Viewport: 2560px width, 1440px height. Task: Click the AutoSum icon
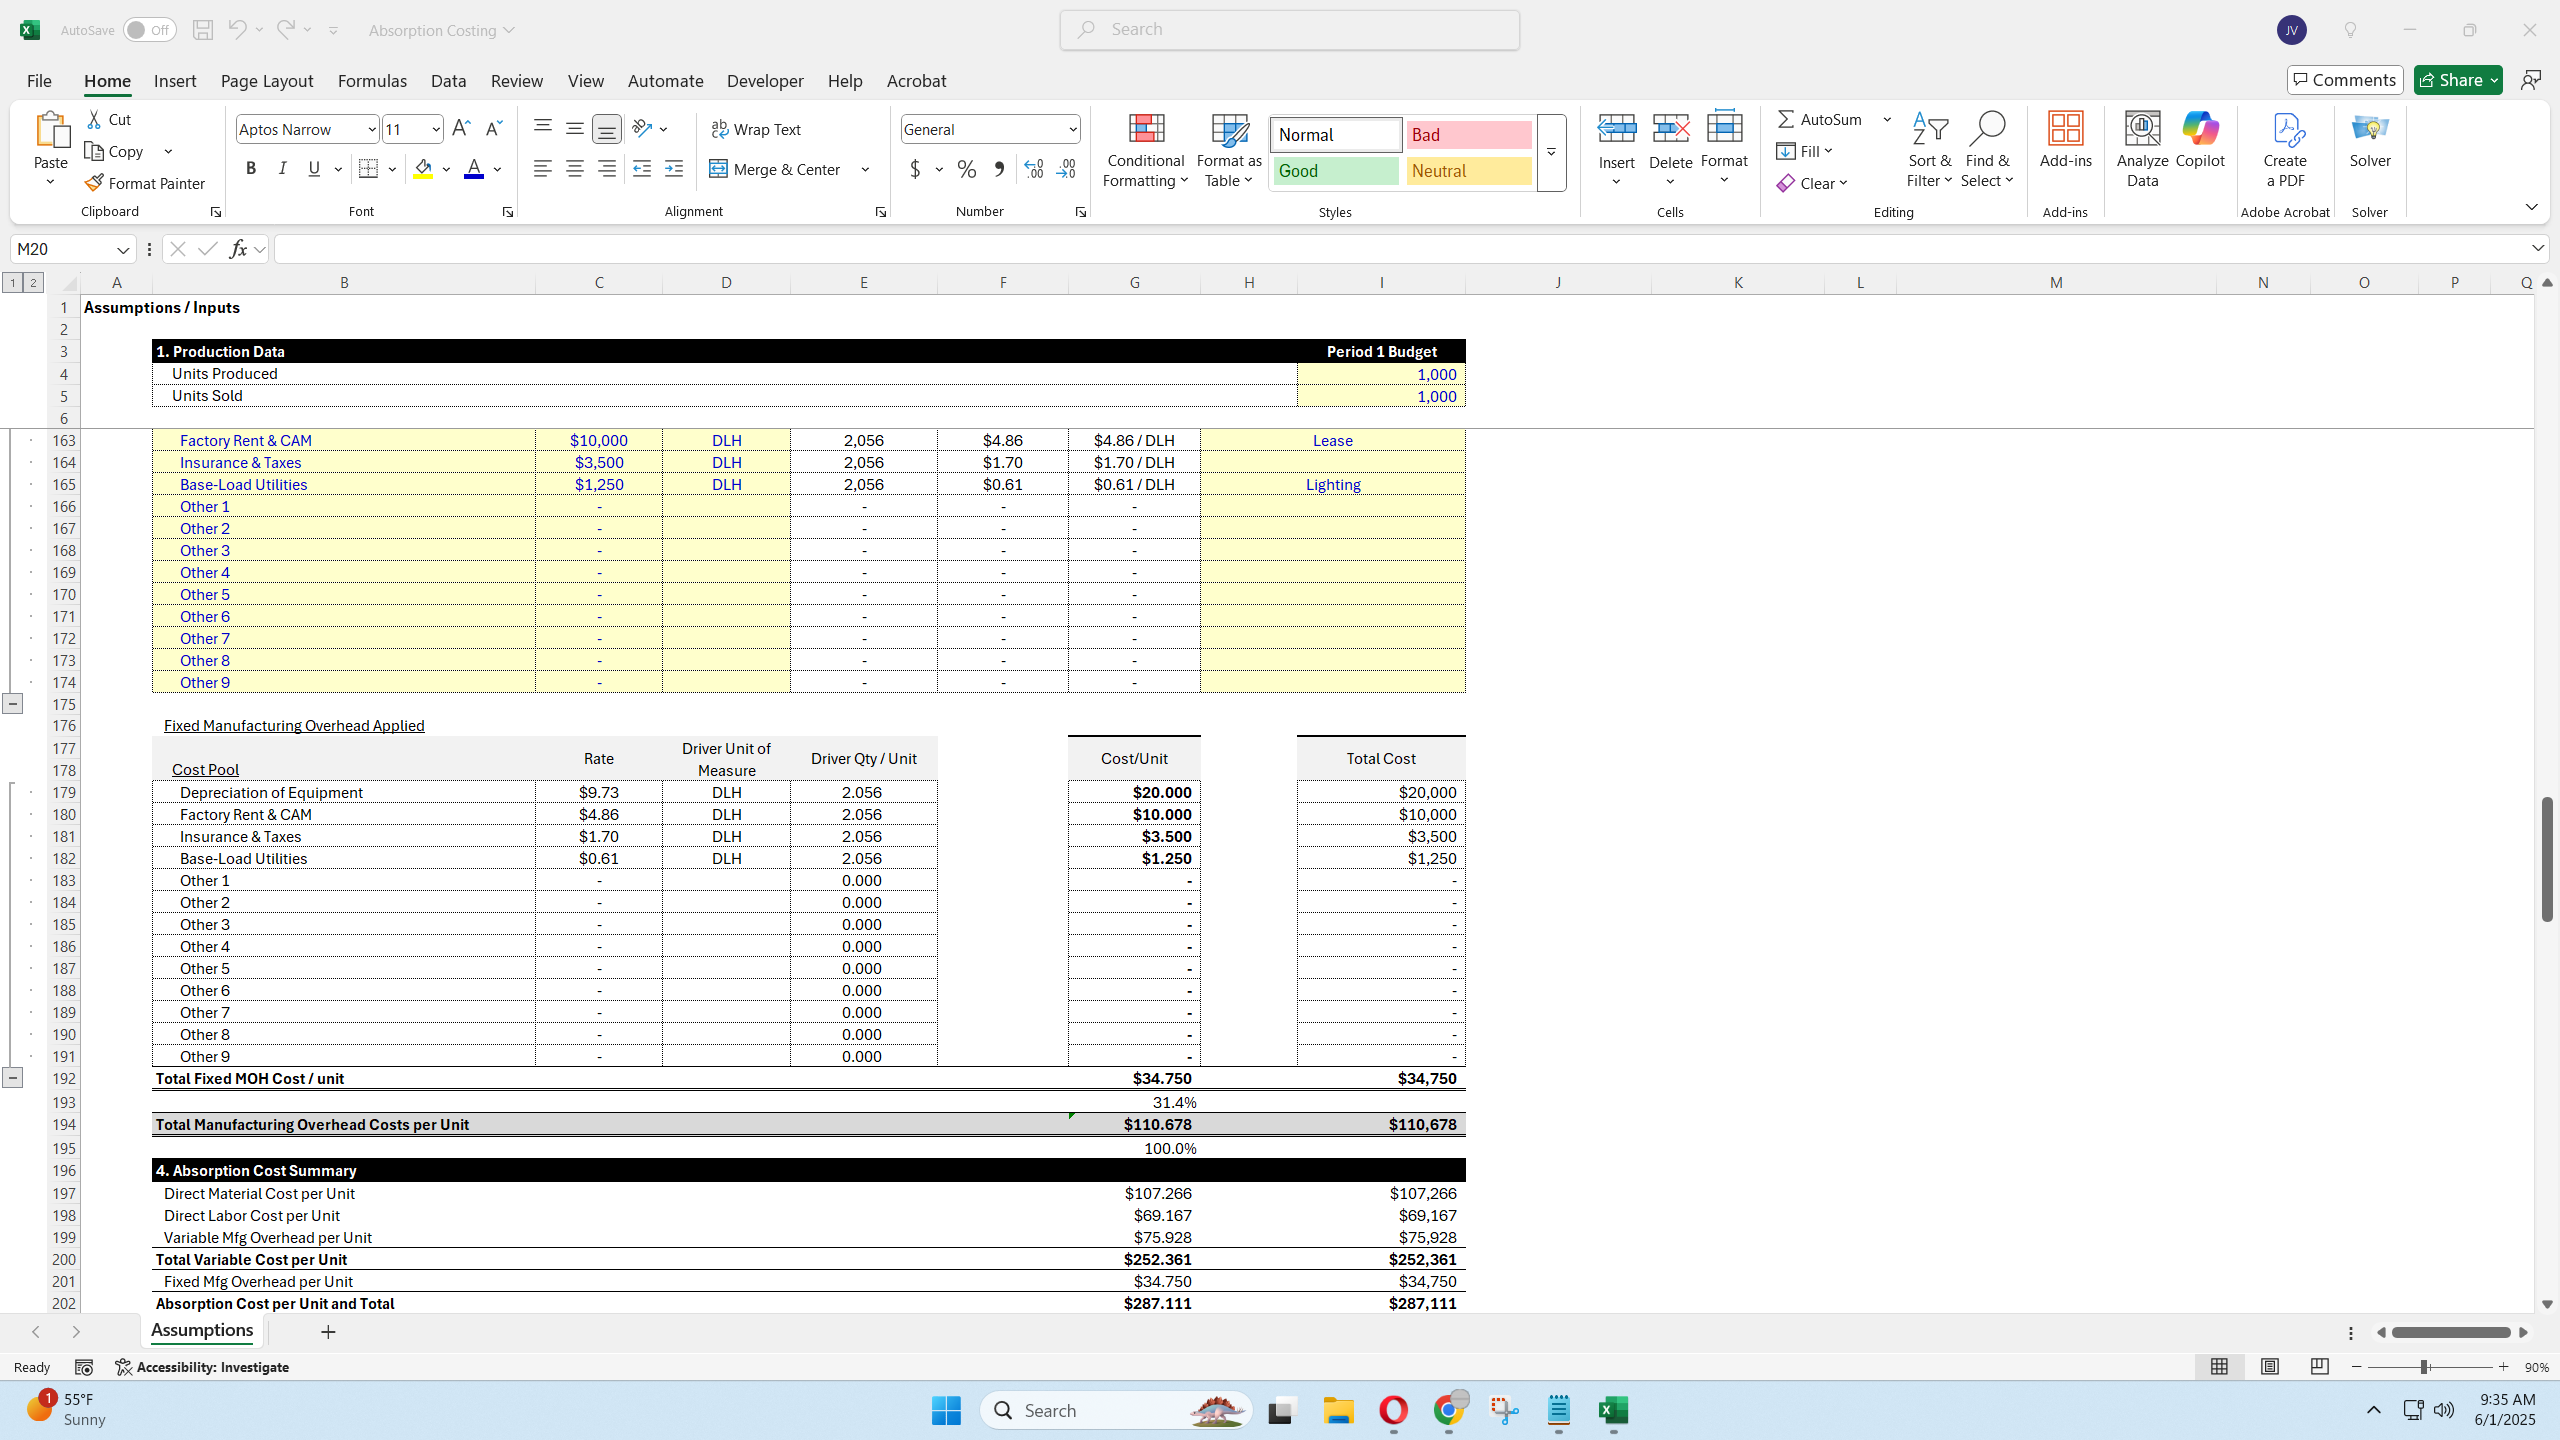(x=1789, y=118)
